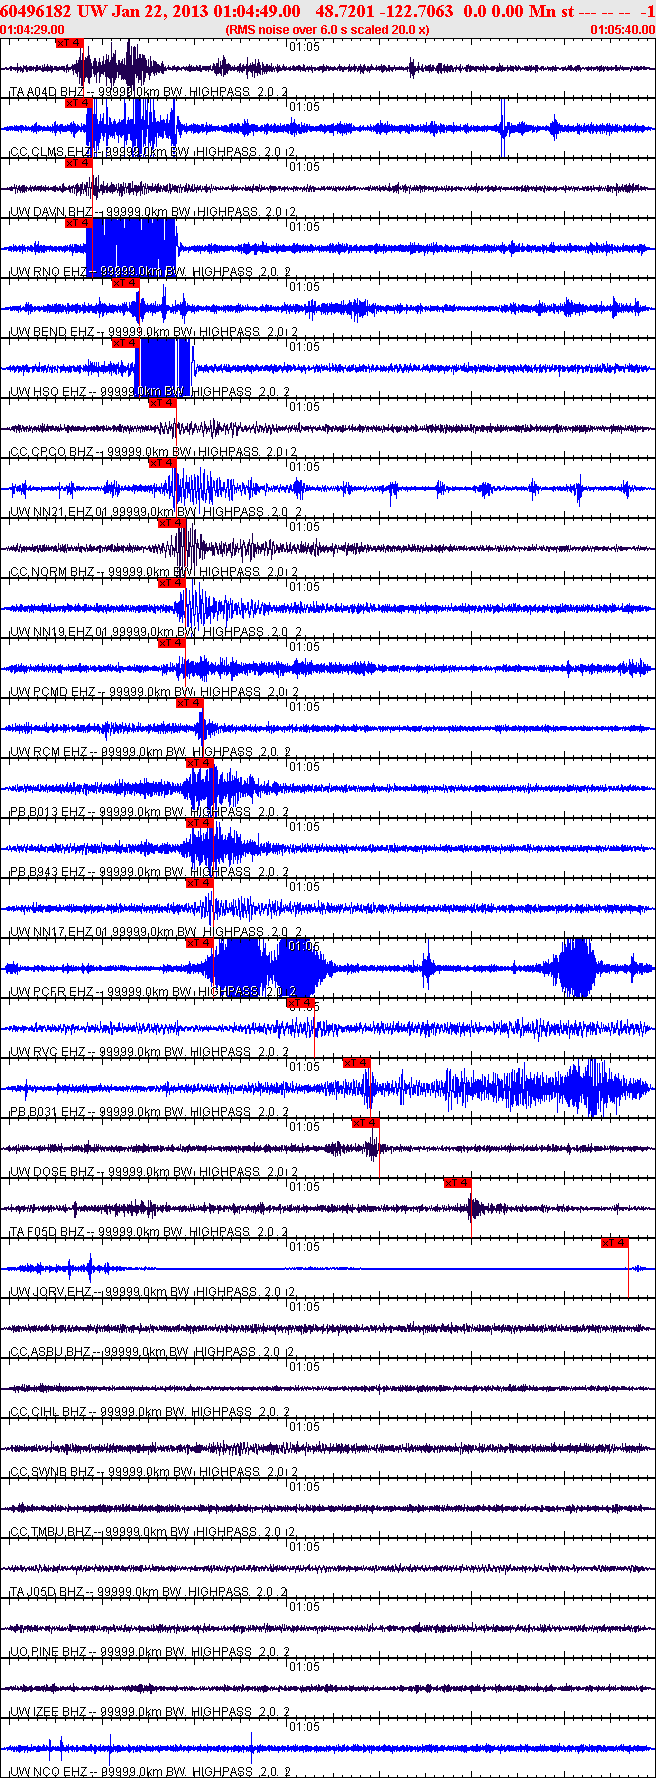Image resolution: width=656 pixels, height=1778 pixels.
Task: Click the red pick marker on UW NN17 trace
Action: tap(199, 883)
